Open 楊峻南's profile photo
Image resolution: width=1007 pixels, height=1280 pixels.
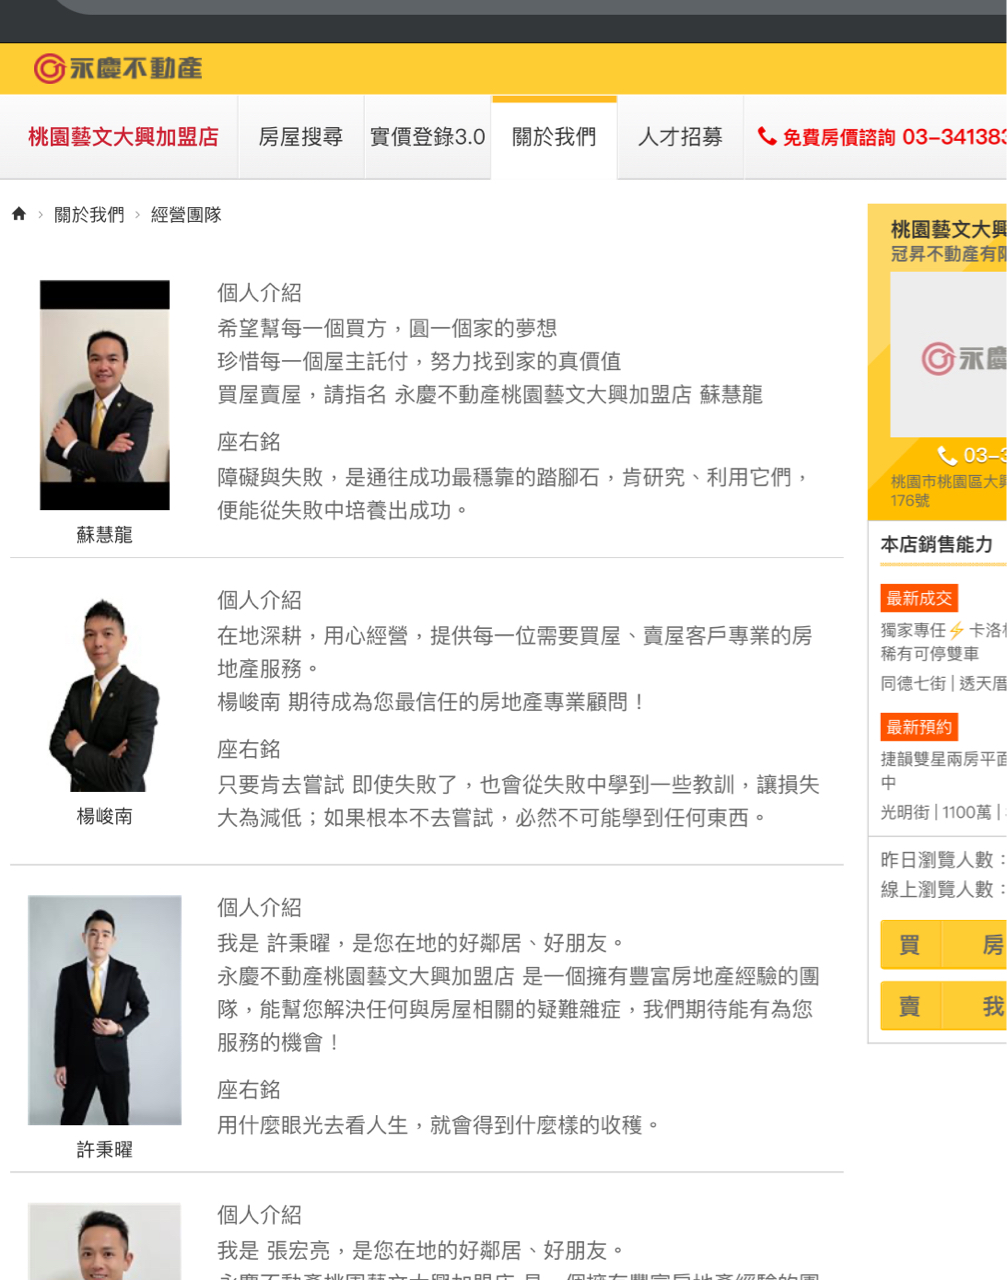(x=105, y=695)
